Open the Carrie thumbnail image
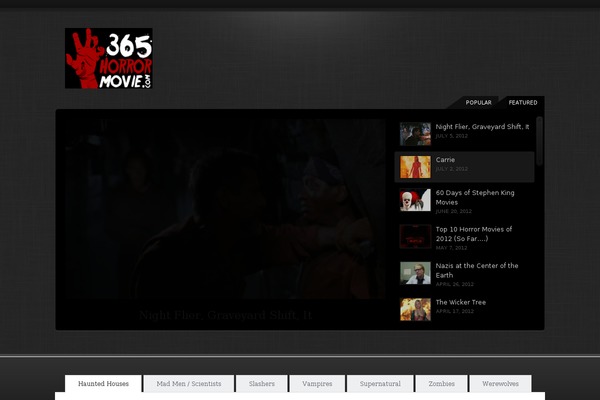Image resolution: width=600 pixels, height=400 pixels. (x=415, y=167)
